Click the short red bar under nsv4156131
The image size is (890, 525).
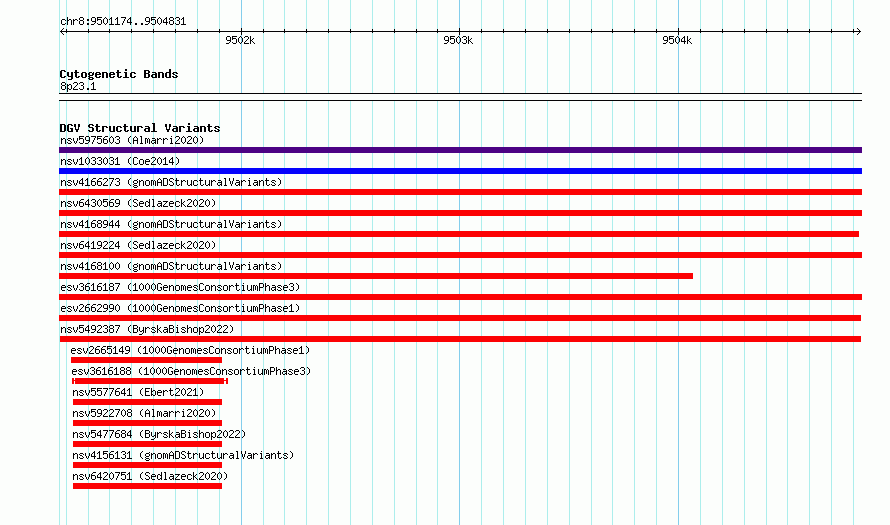click(148, 465)
